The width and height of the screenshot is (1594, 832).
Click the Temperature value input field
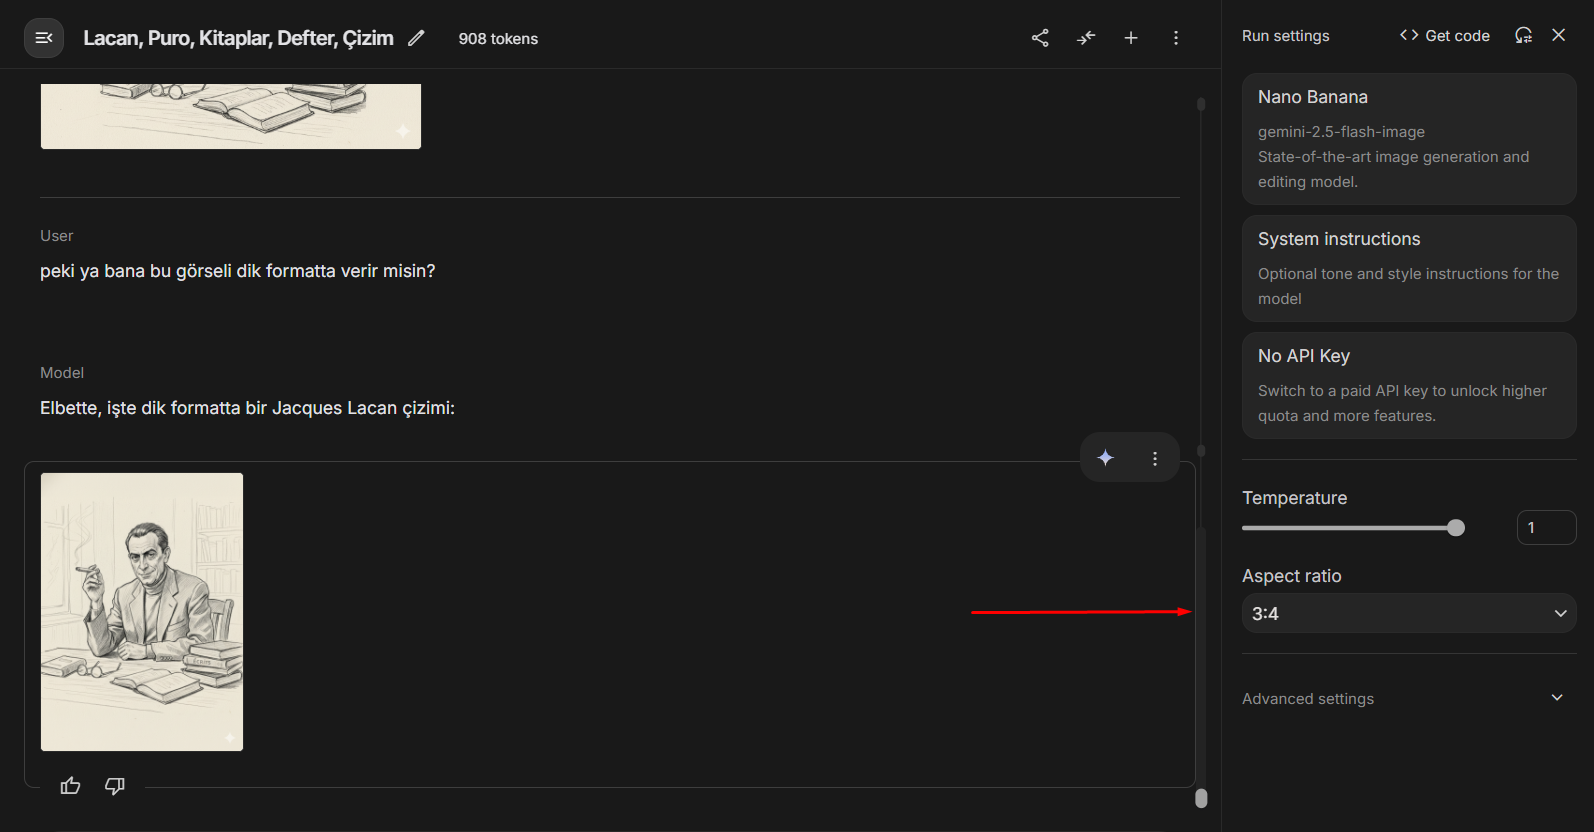(x=1546, y=528)
